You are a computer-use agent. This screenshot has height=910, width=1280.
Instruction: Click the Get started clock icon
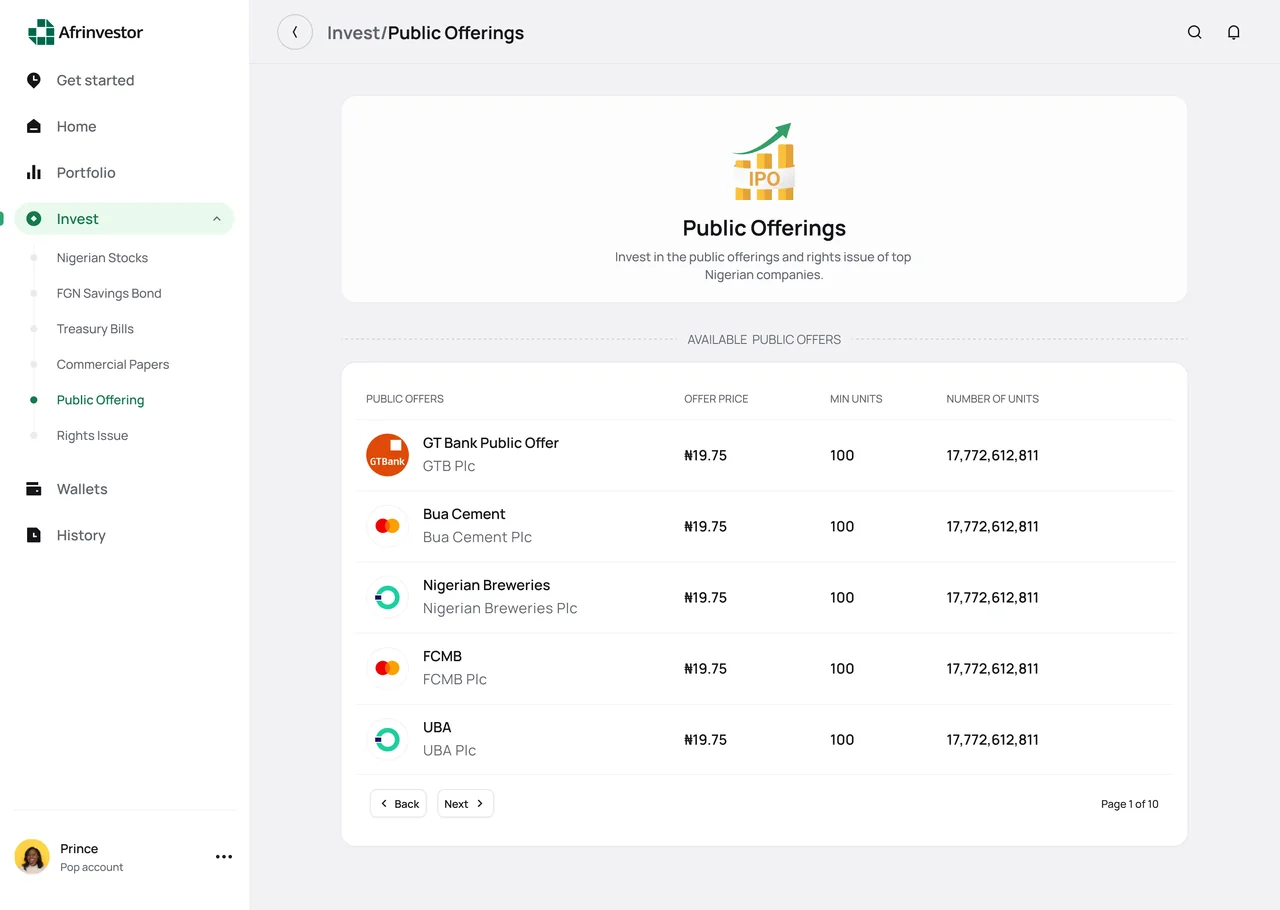34,80
